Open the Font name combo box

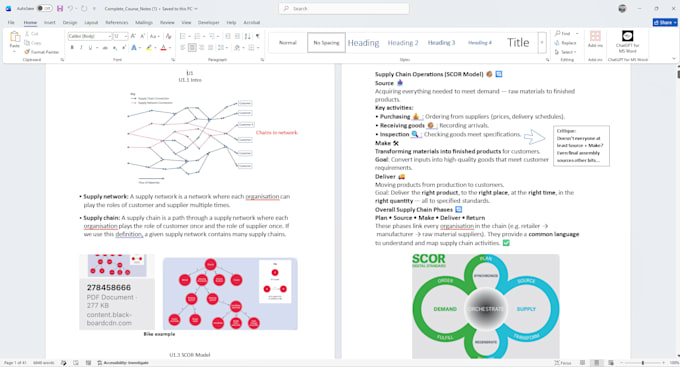[x=90, y=36]
